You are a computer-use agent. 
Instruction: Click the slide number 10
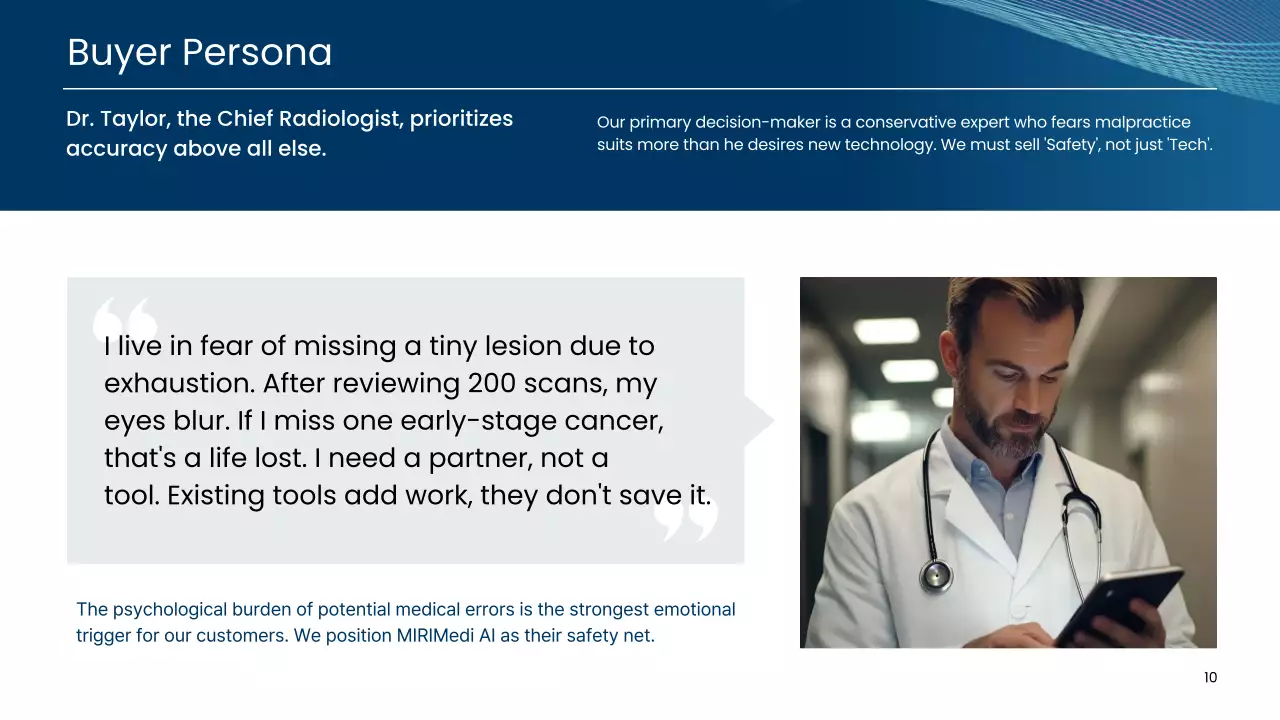(x=1210, y=678)
